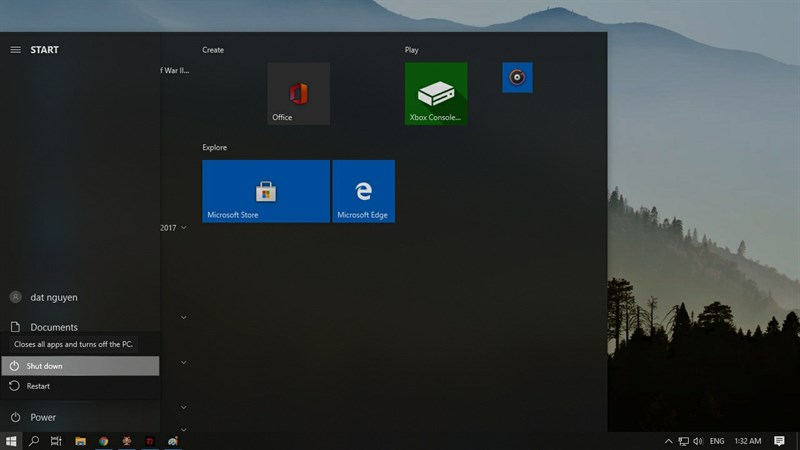
Task: Click the Windows Start button
Action: (11, 441)
